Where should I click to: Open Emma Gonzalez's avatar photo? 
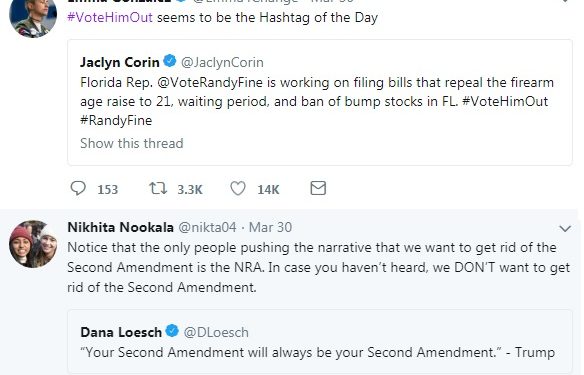tap(33, 15)
